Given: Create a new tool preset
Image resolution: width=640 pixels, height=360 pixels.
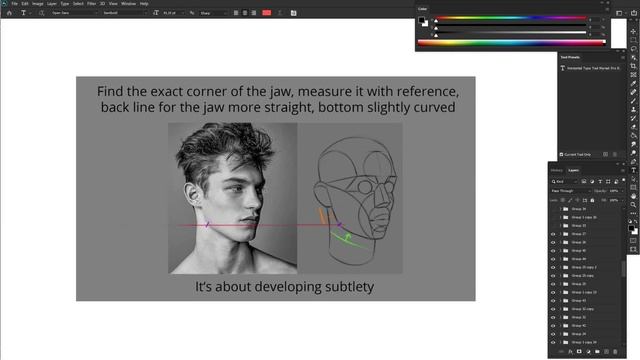Looking at the screenshot, I should 606,155.
